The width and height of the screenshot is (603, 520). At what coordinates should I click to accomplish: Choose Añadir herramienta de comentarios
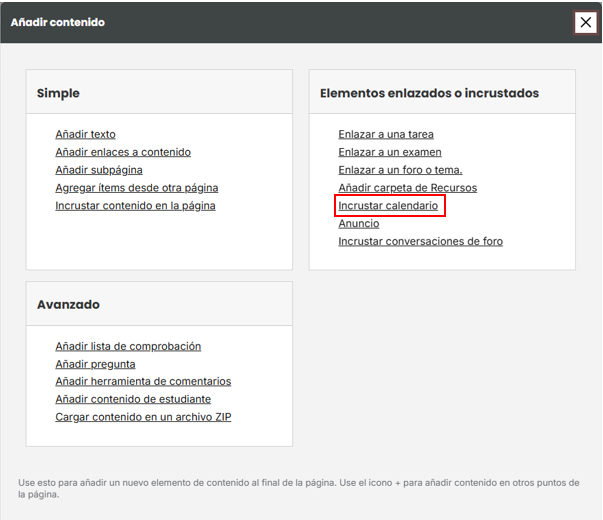(143, 381)
